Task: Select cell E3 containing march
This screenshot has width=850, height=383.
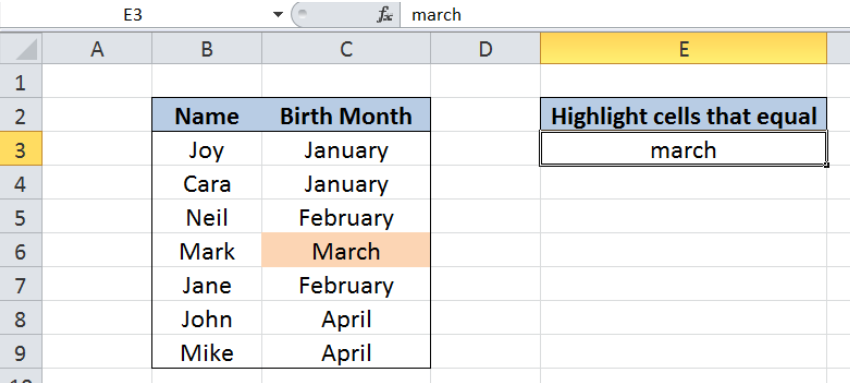Action: click(x=684, y=149)
